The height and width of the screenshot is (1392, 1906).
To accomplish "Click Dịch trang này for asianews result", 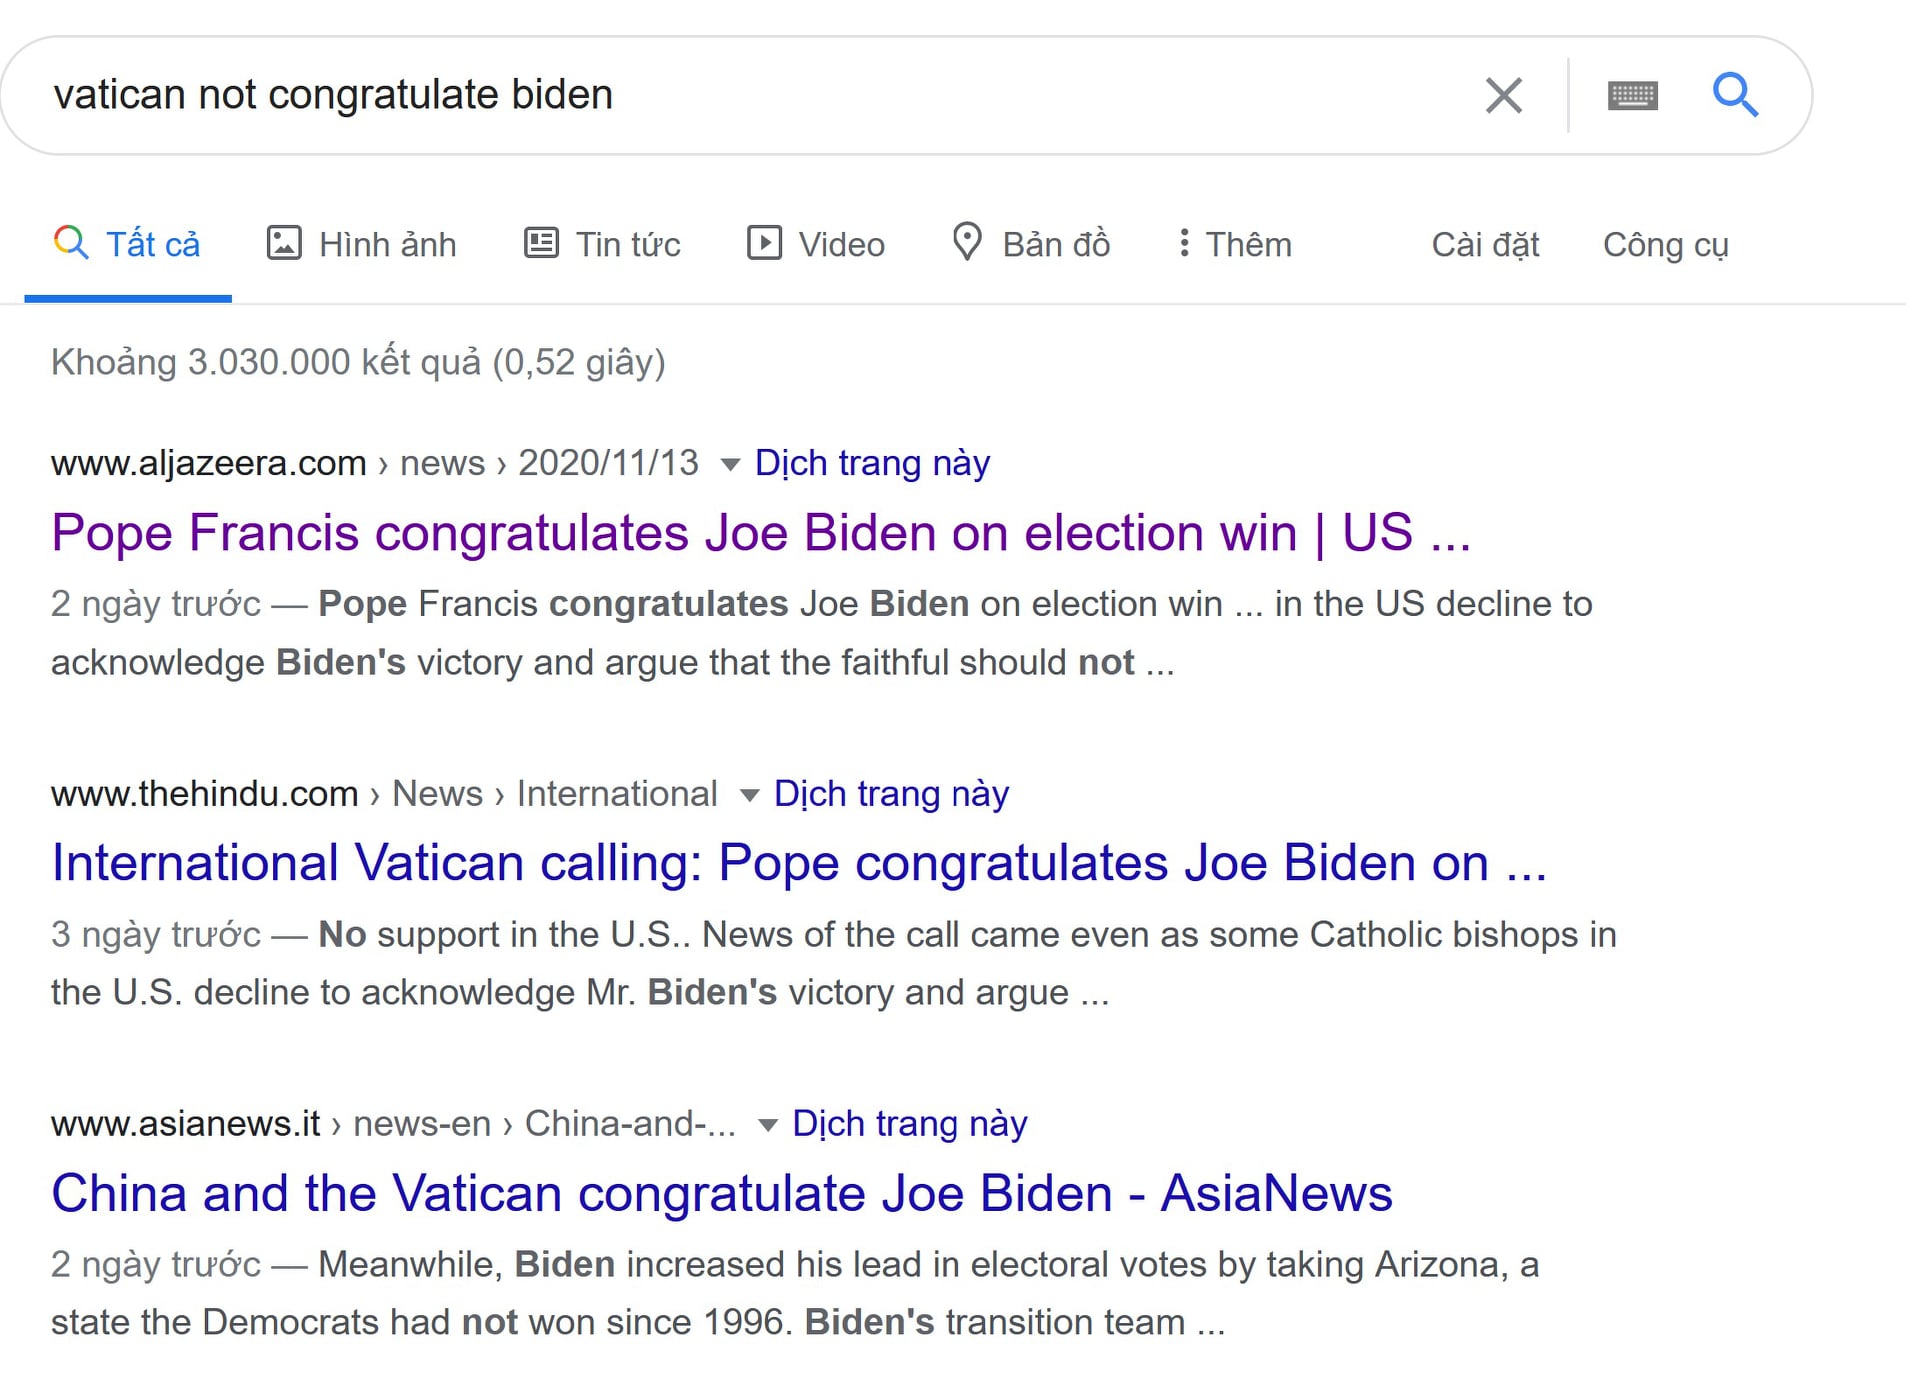I will [x=909, y=1124].
